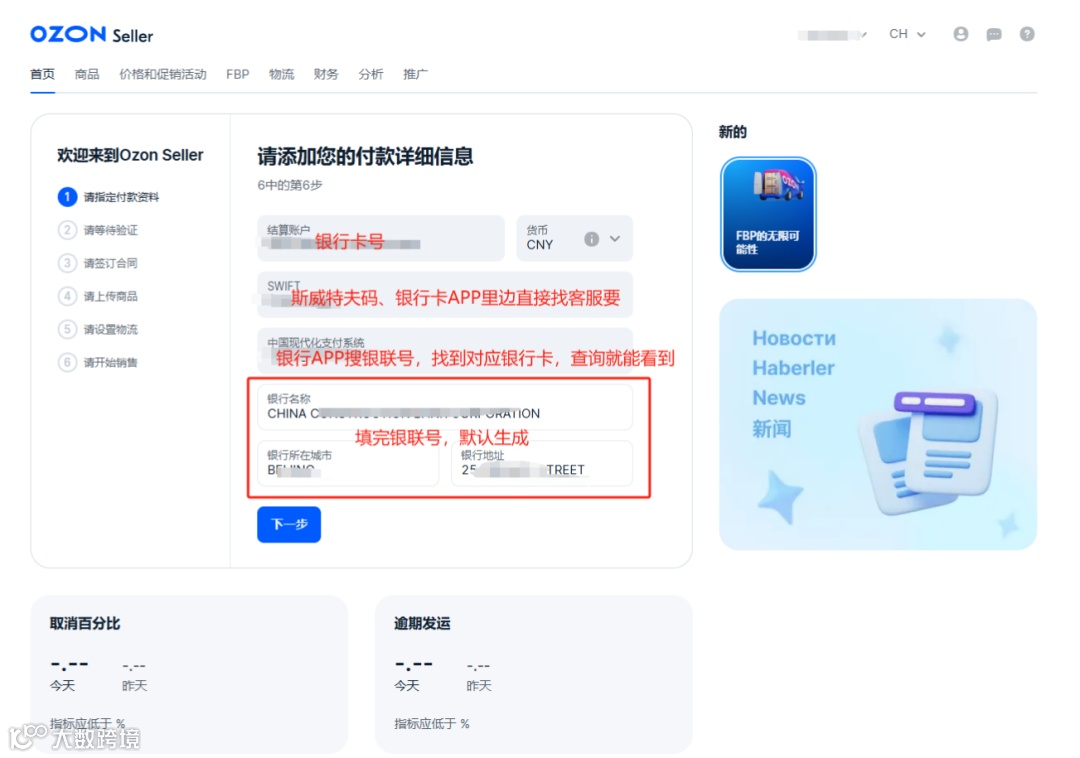The width and height of the screenshot is (1080, 758).
Task: Click the SWIFT code input field
Action: tap(445, 295)
